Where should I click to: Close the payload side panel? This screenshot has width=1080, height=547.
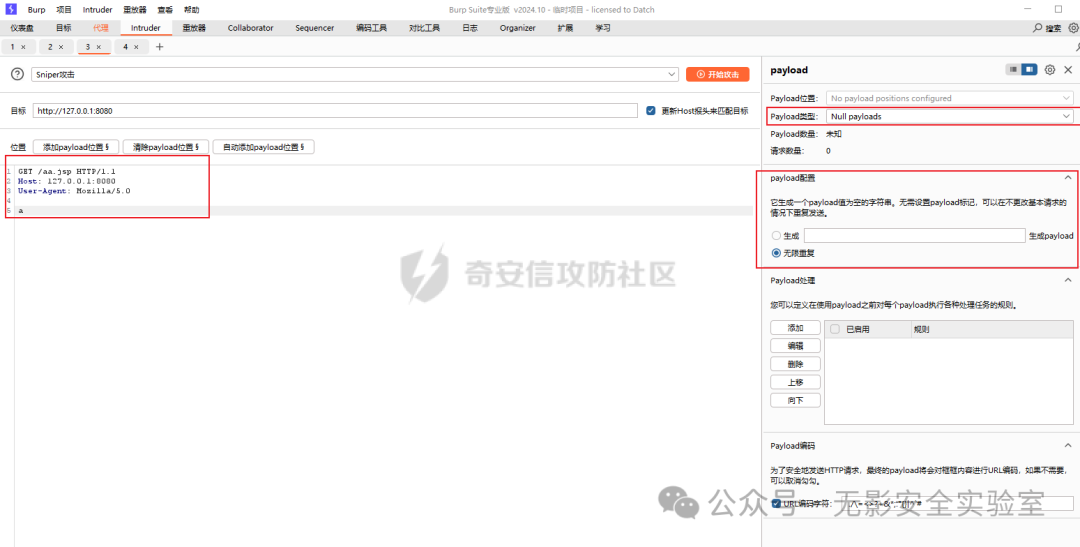pos(1068,70)
